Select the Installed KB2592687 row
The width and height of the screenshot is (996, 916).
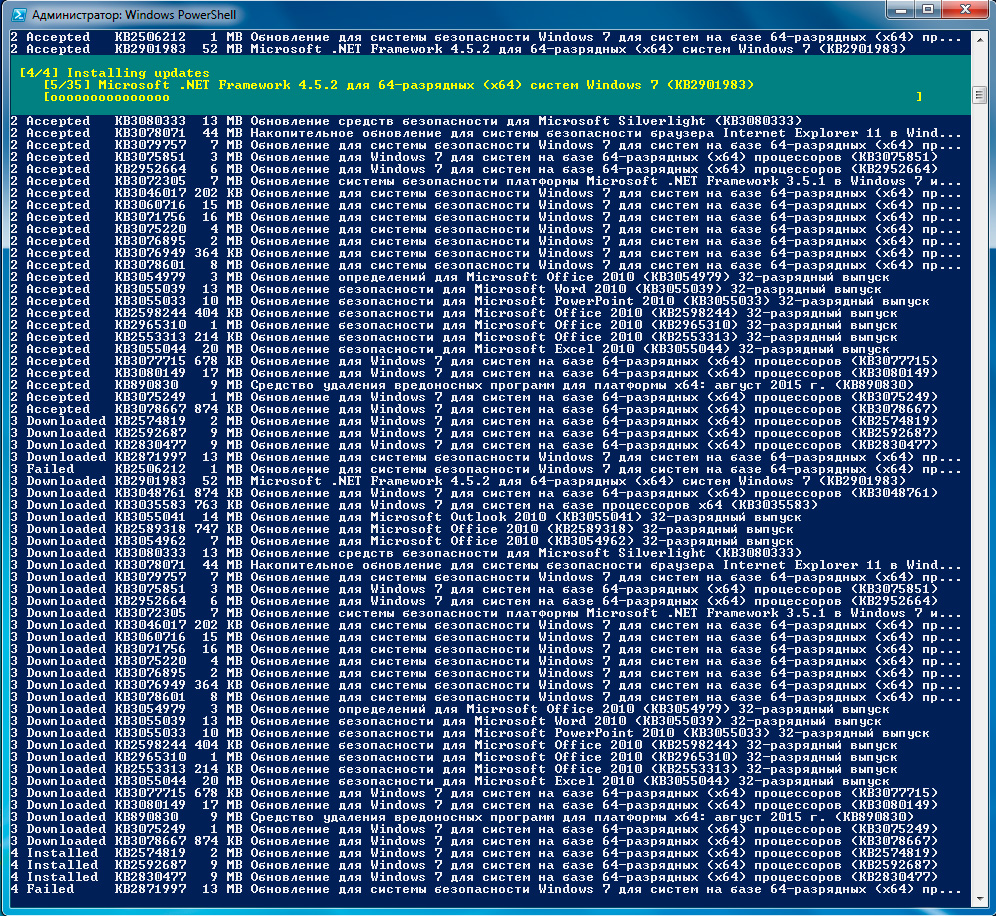click(x=474, y=865)
